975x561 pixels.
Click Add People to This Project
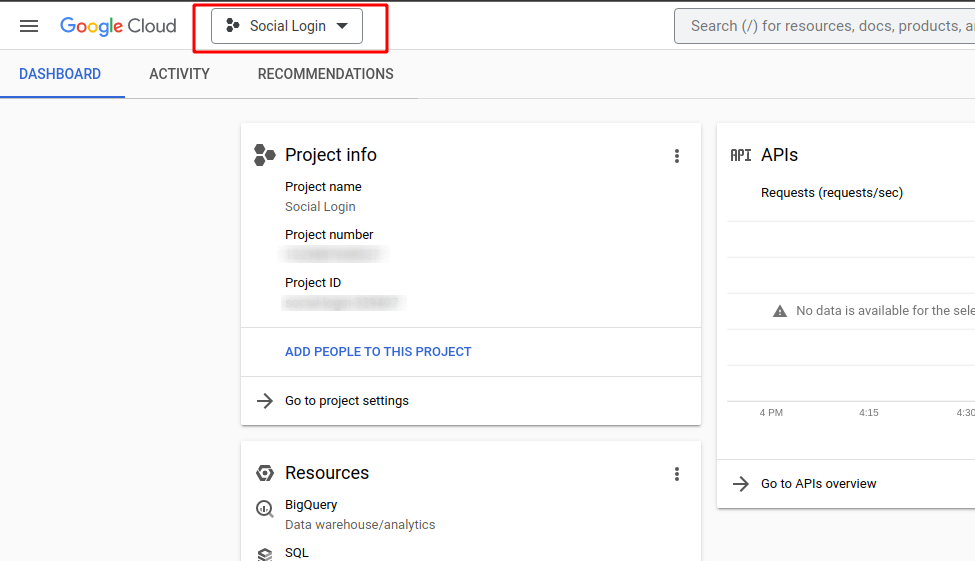(x=378, y=352)
